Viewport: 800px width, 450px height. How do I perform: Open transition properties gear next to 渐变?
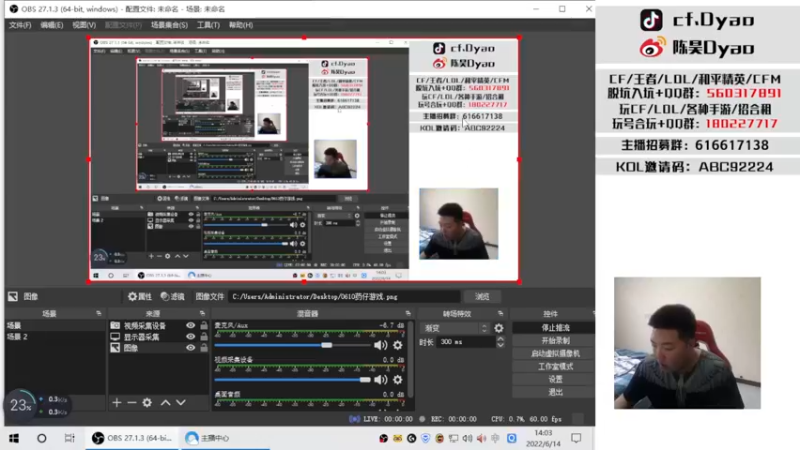(499, 328)
